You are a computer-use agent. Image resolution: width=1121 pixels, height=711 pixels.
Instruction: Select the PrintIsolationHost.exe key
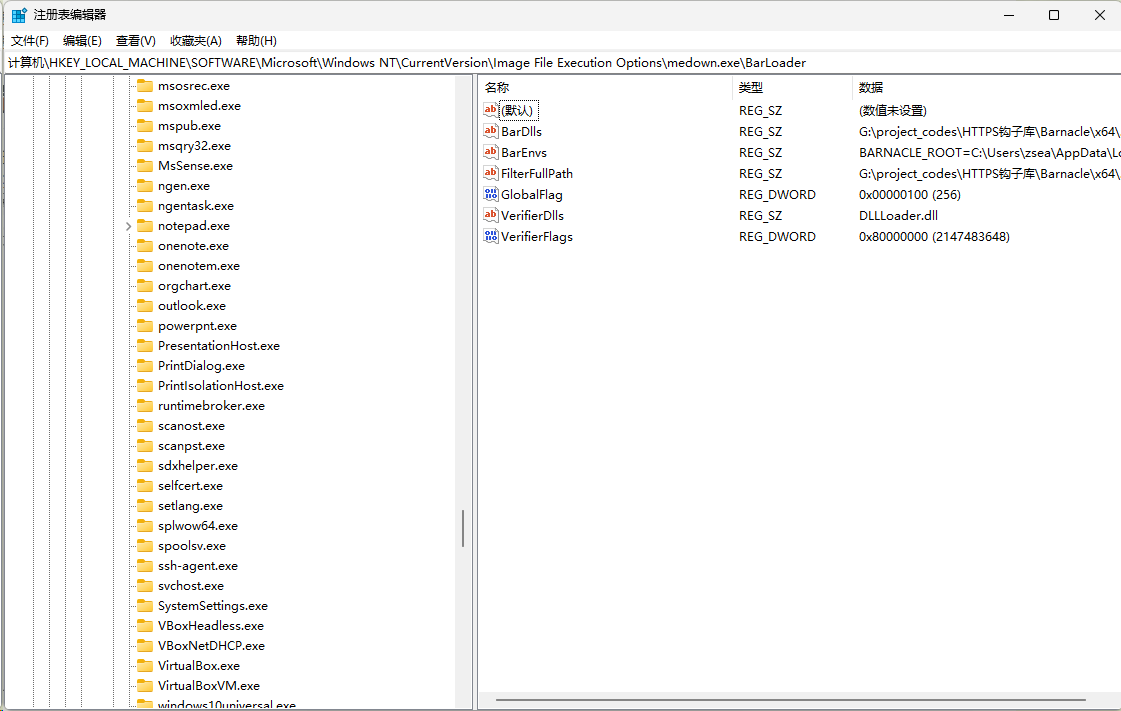pos(220,386)
